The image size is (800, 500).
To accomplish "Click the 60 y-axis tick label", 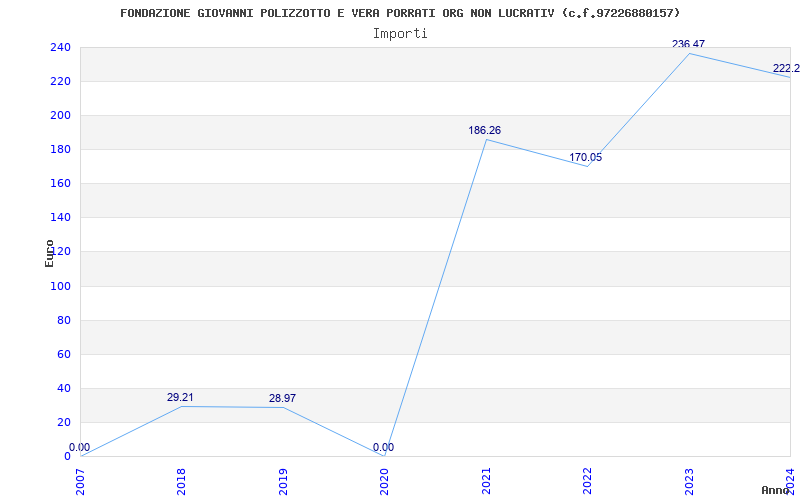I will [63, 355].
